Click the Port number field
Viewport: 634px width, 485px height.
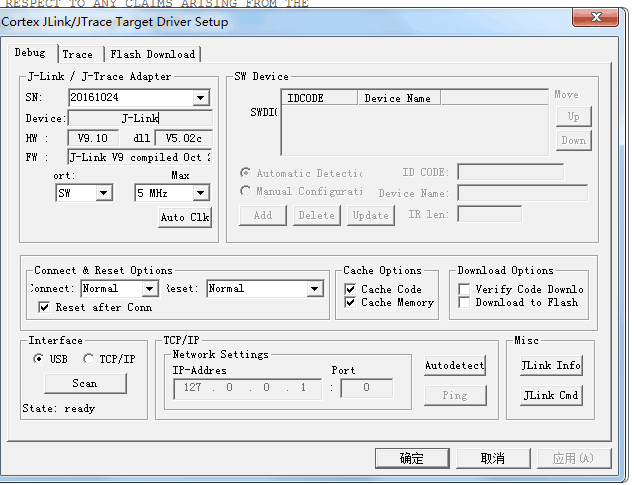366,389
